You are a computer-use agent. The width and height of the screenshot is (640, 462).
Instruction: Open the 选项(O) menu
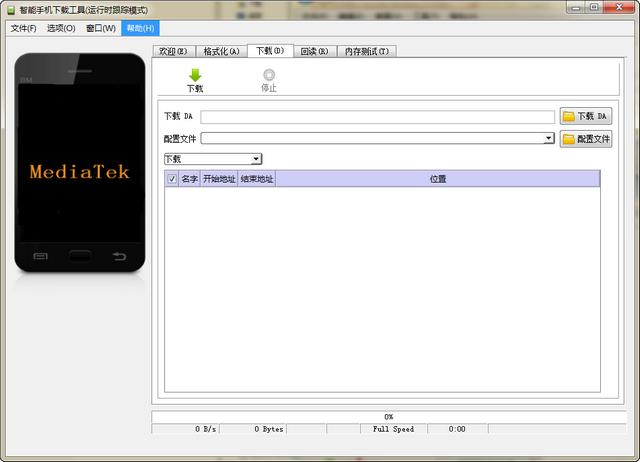point(62,28)
